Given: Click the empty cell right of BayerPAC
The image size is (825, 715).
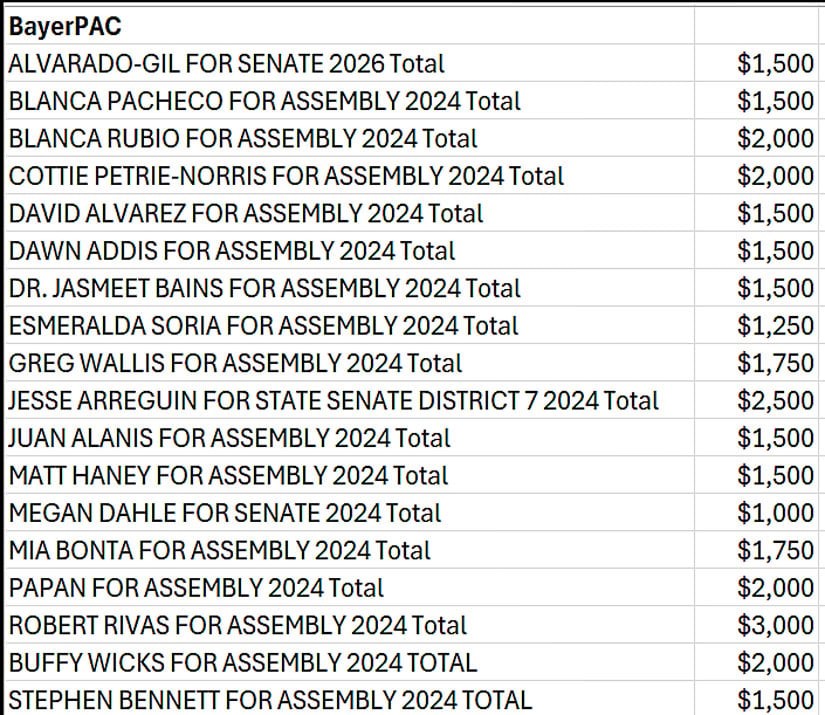Looking at the screenshot, I should pyautogui.click(x=759, y=27).
